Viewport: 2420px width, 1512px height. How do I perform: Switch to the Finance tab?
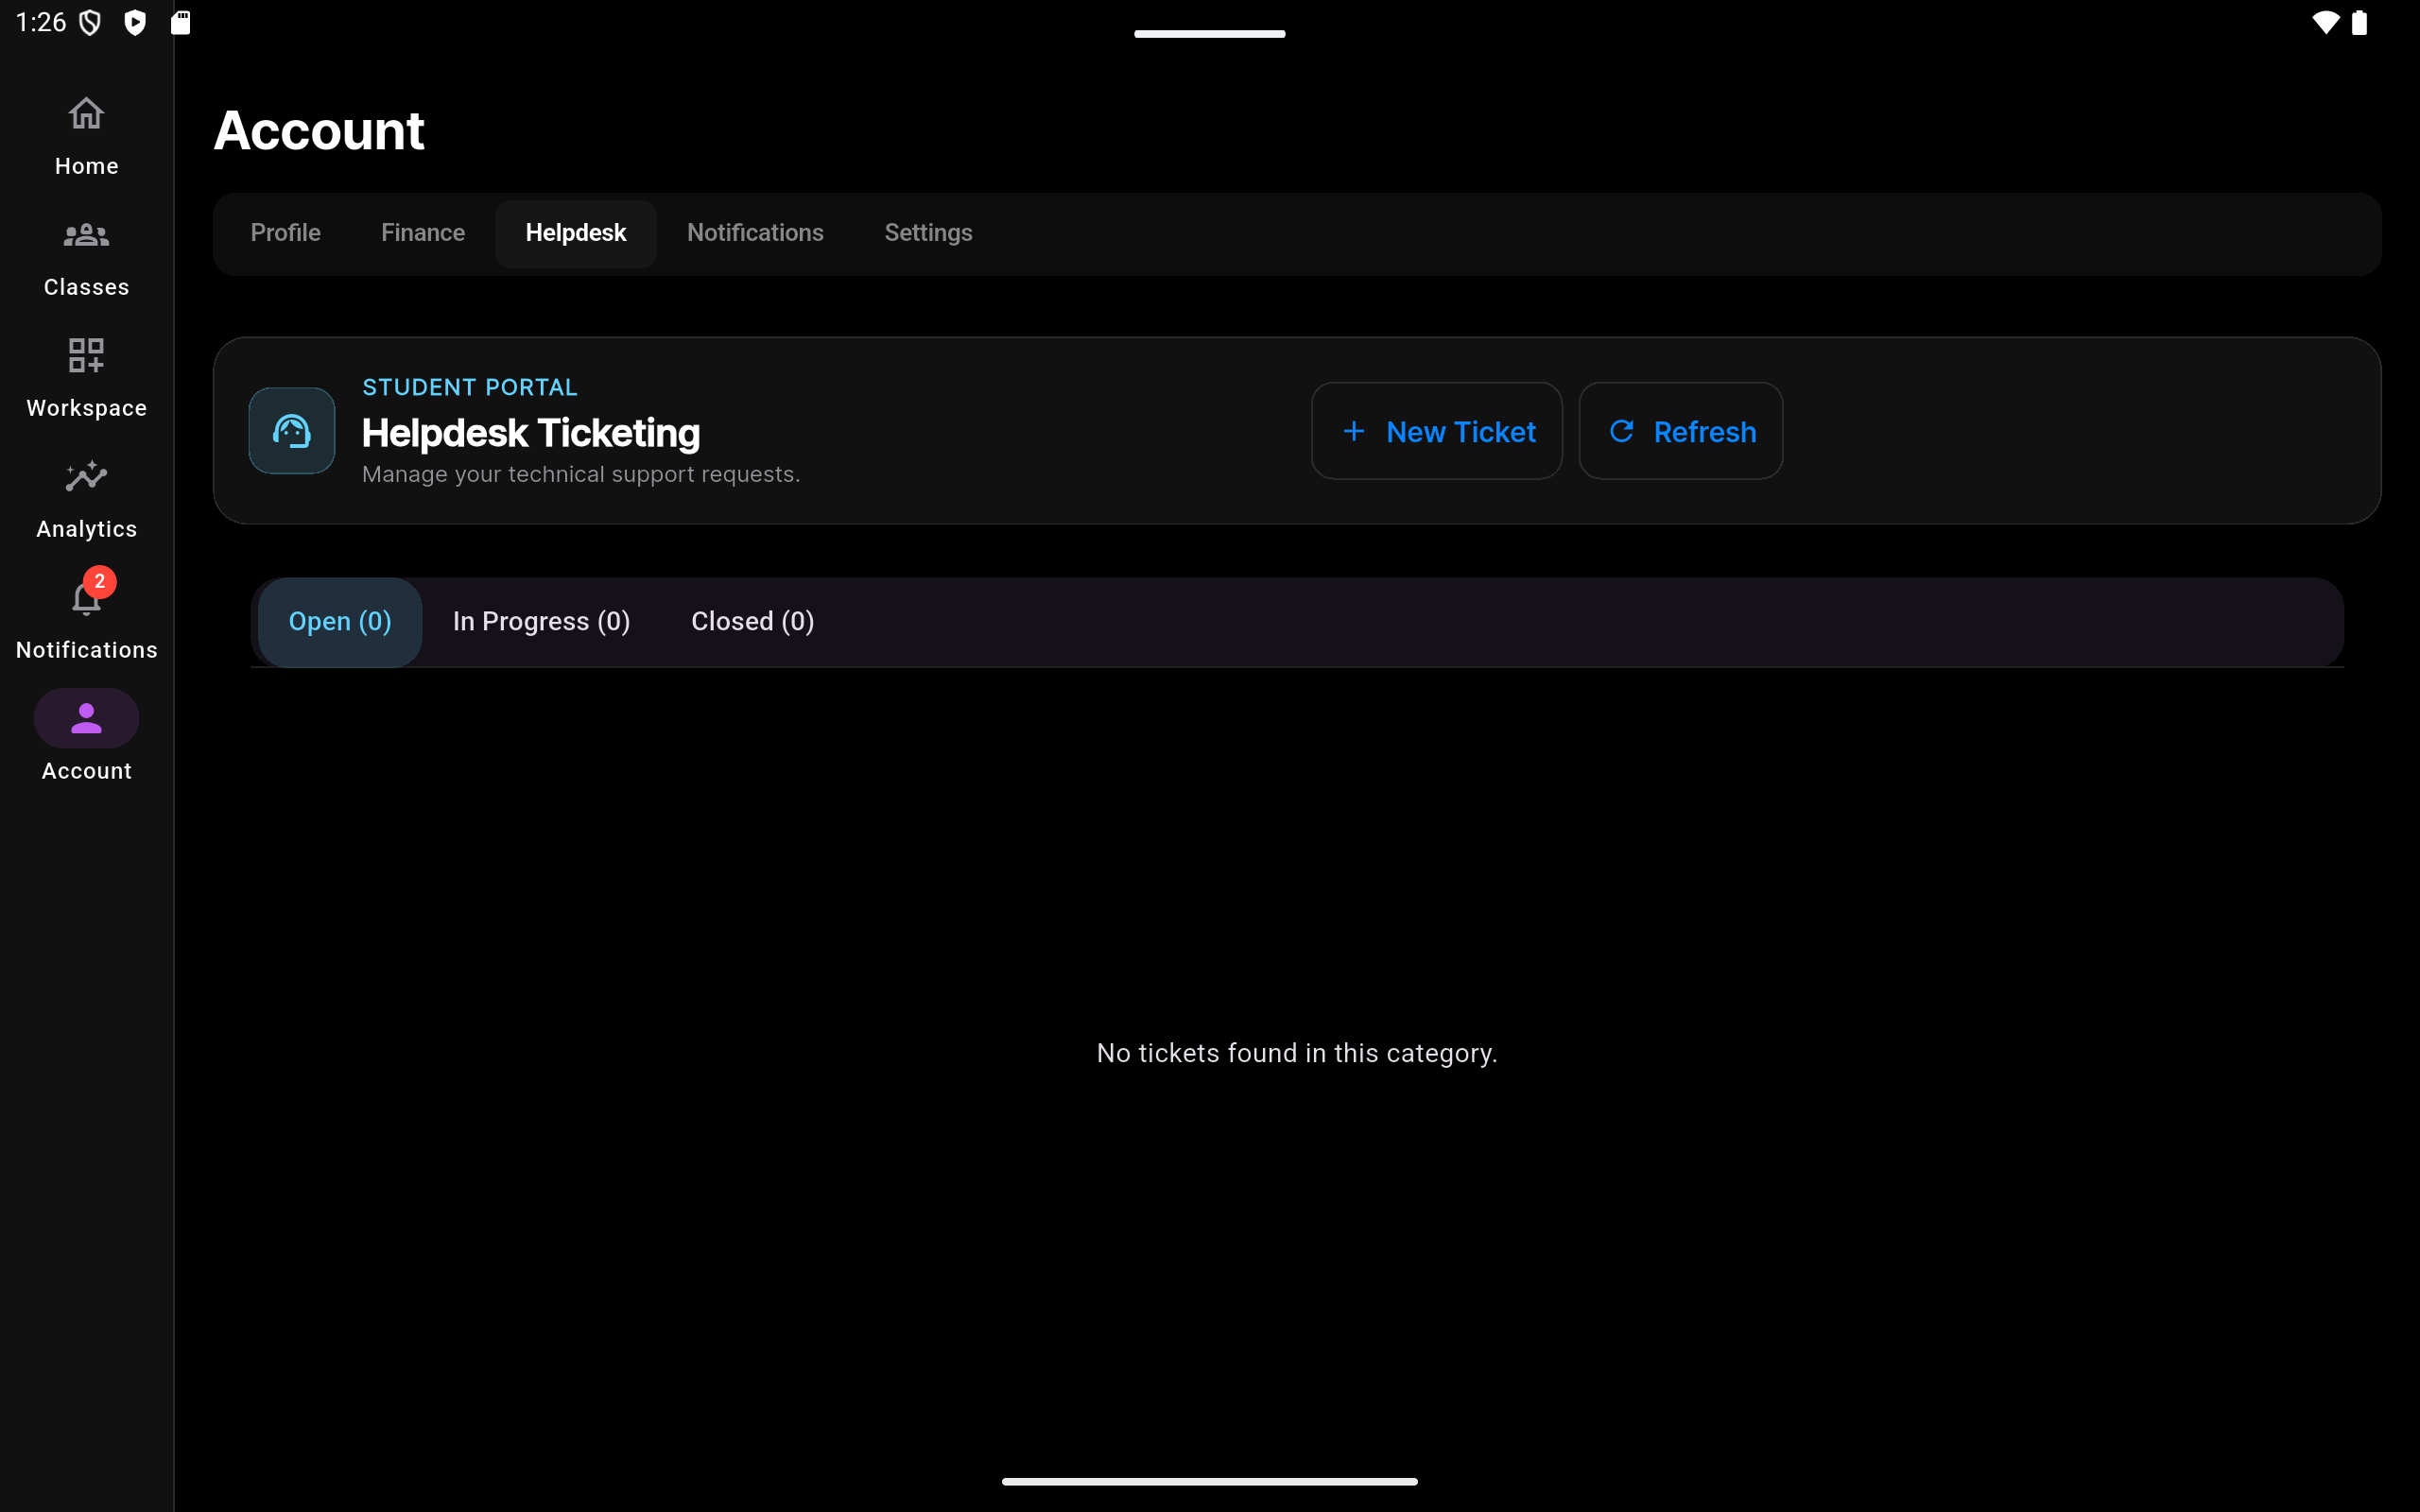(x=423, y=233)
